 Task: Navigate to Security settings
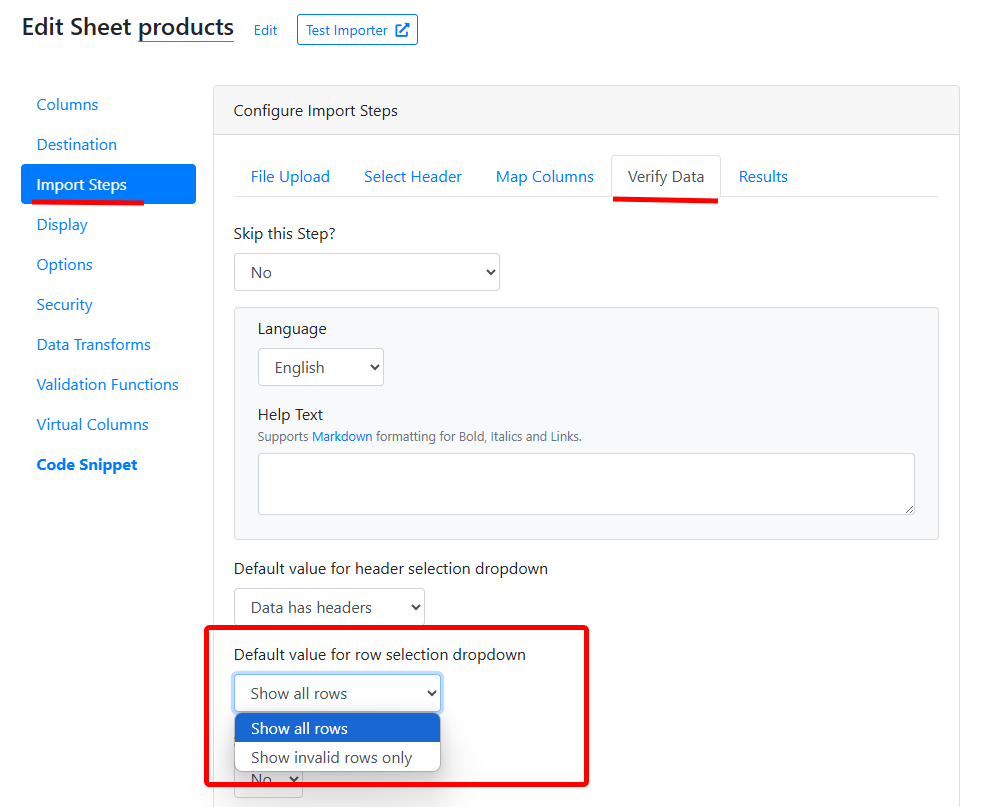[65, 305]
